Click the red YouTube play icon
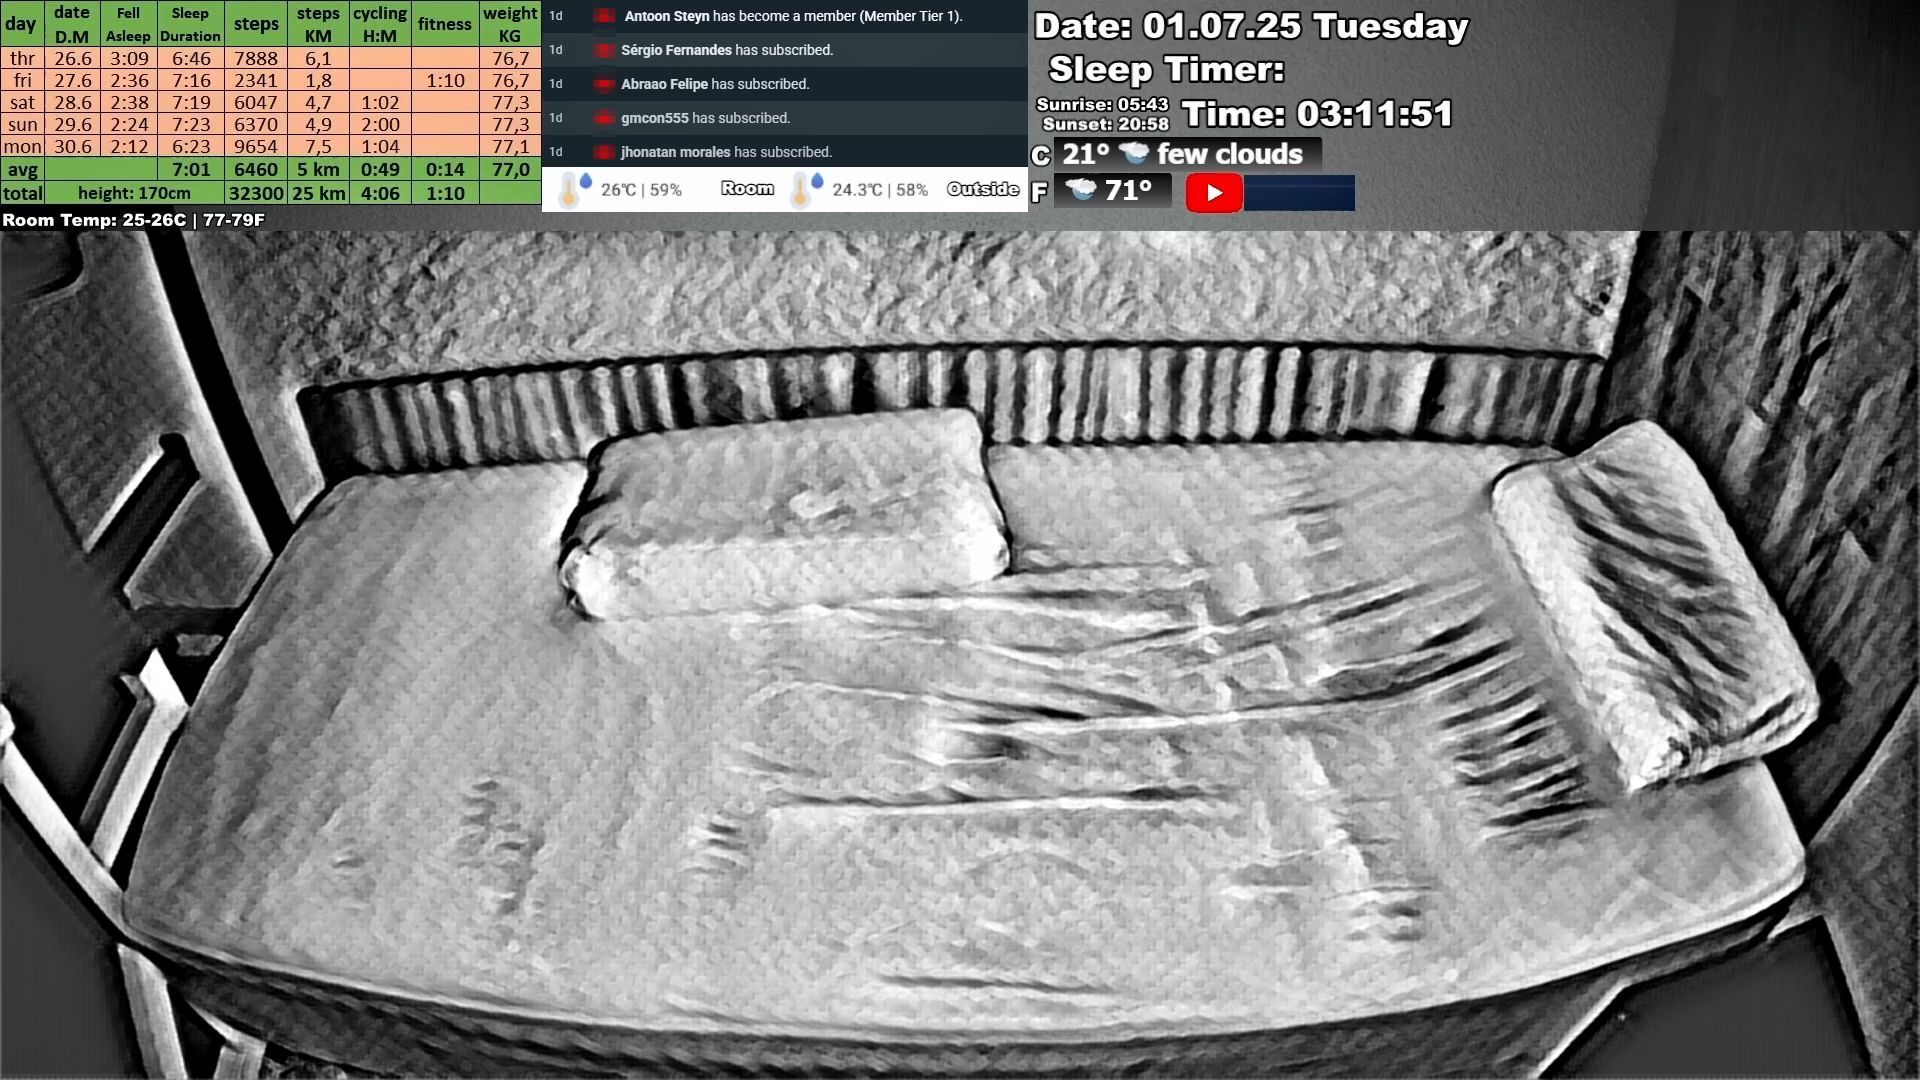Viewport: 1920px width, 1080px height. [x=1214, y=193]
